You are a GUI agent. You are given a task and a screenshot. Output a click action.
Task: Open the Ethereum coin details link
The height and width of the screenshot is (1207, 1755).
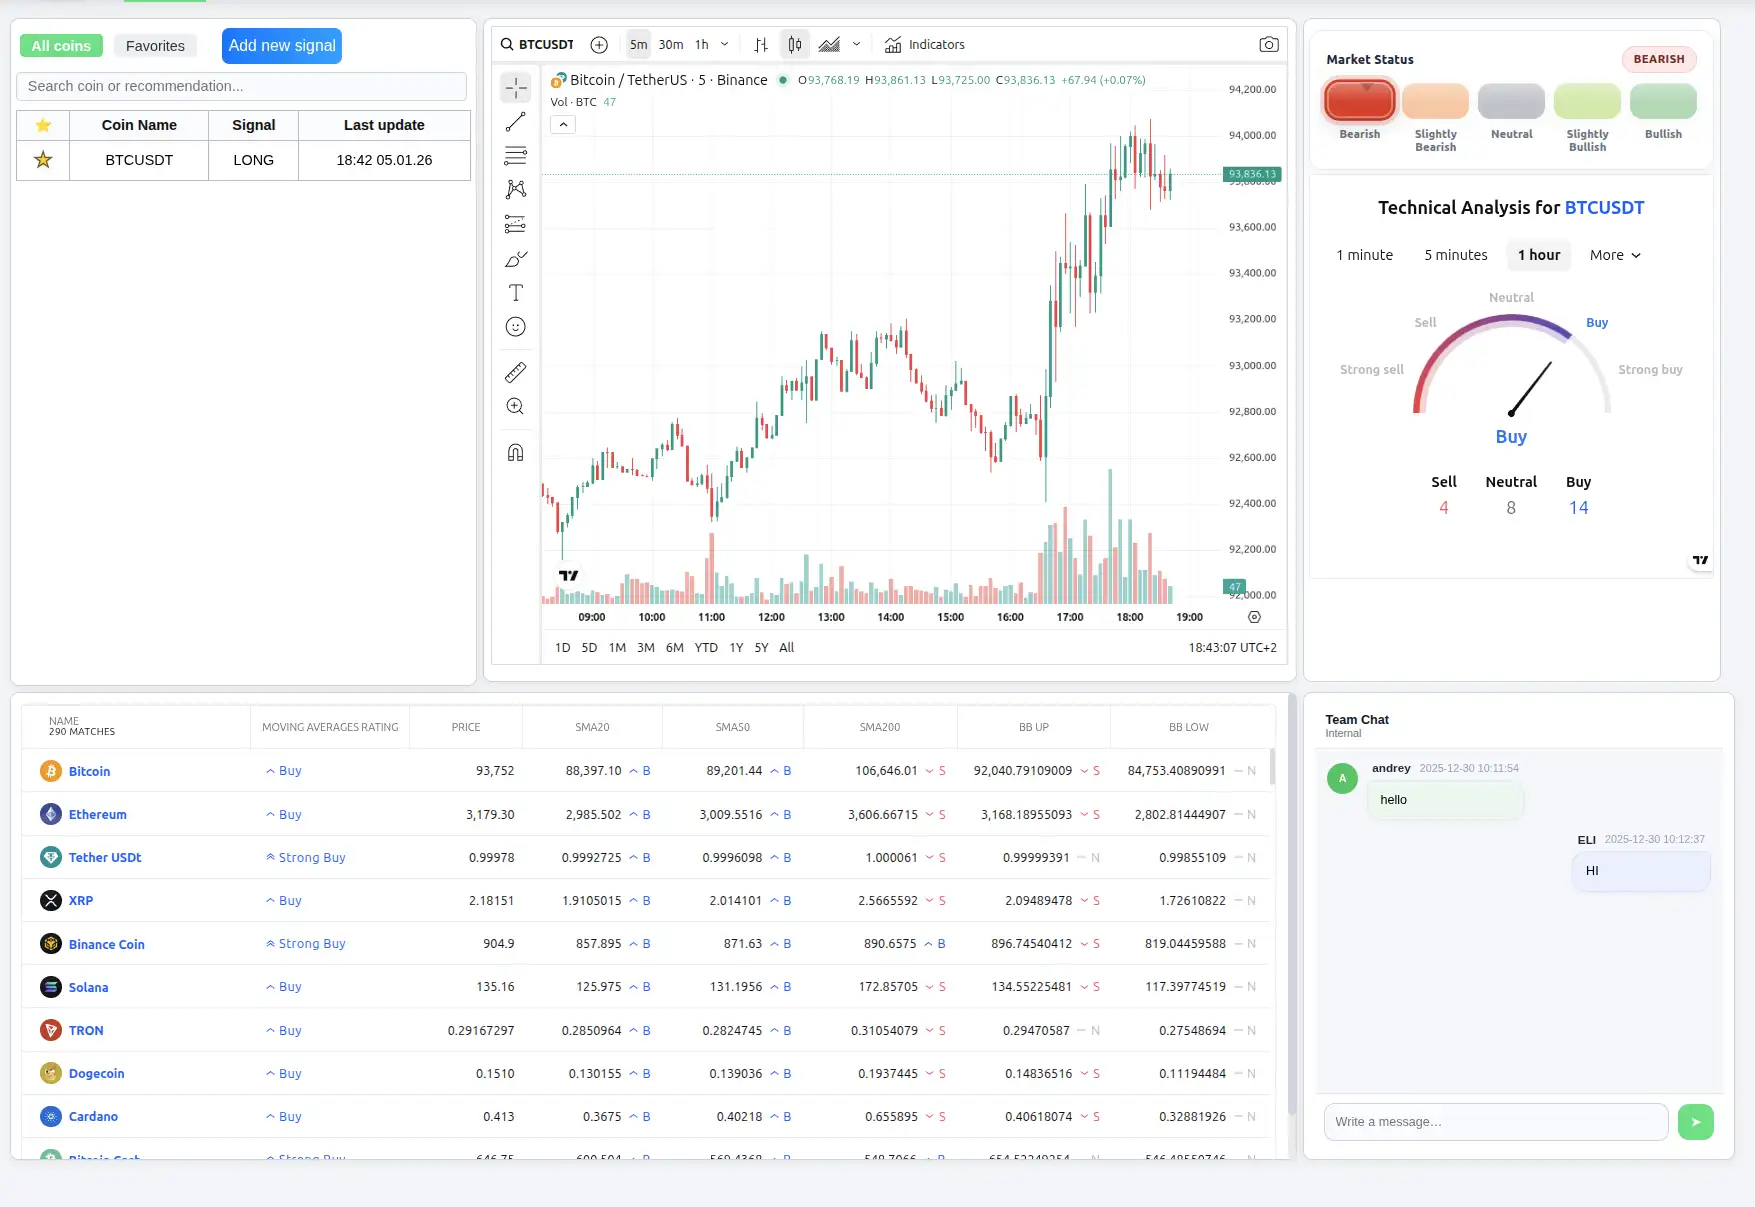(x=97, y=814)
